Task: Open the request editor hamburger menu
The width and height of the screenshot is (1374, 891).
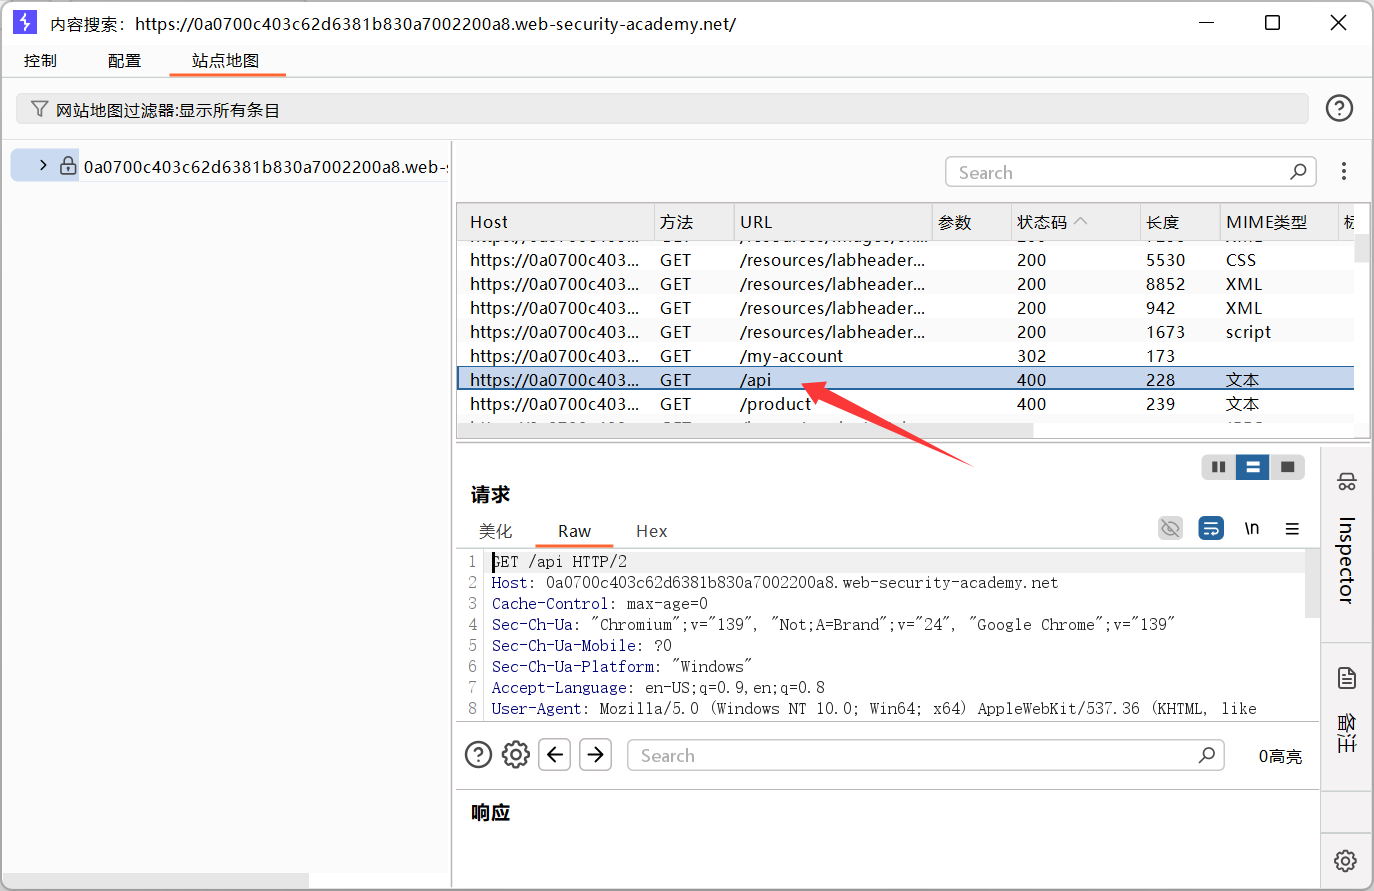Action: coord(1292,528)
